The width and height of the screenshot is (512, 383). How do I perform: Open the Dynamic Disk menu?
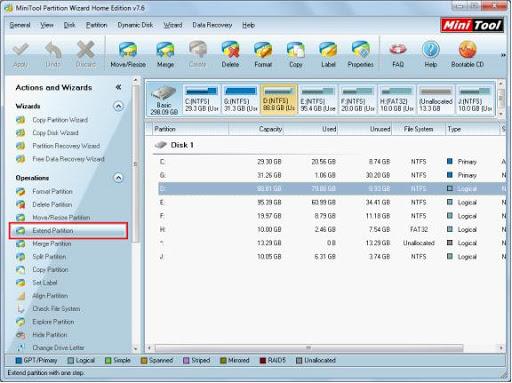tap(135, 25)
